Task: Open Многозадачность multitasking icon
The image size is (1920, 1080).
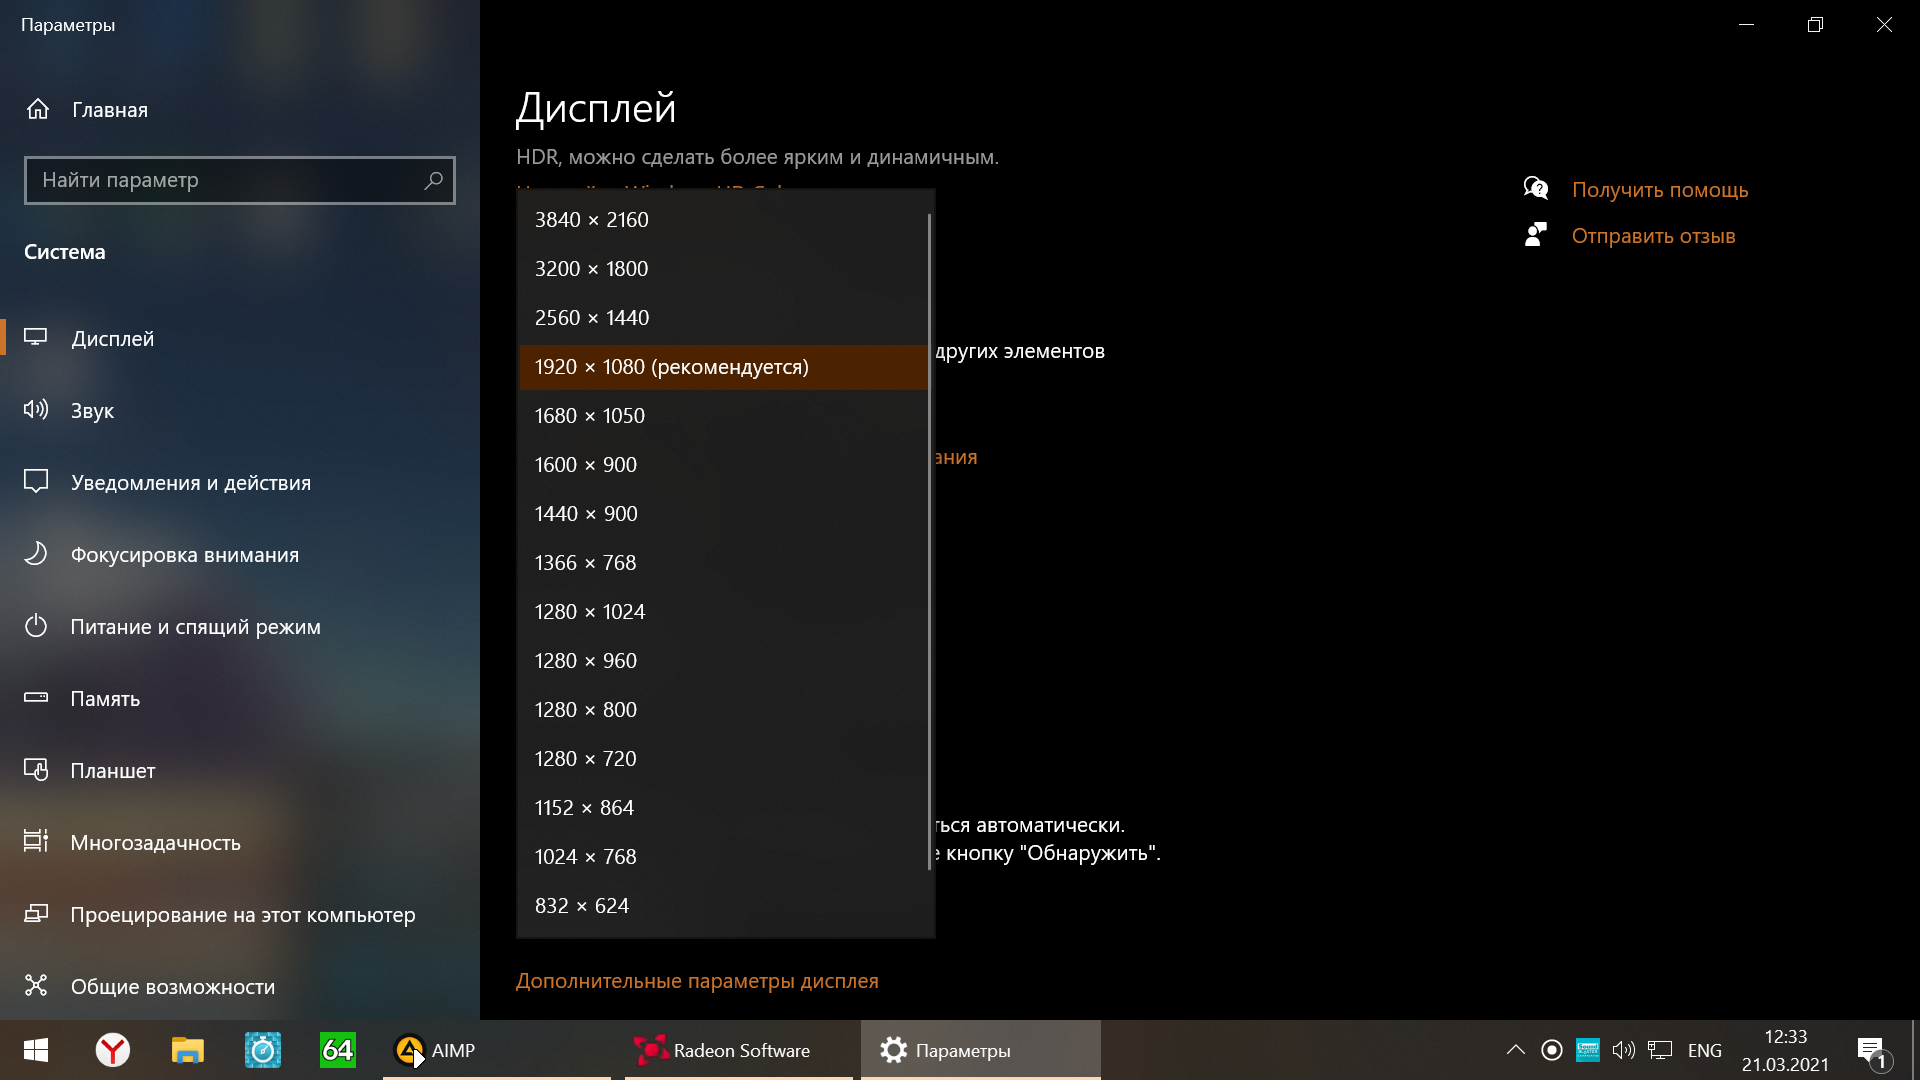Action: [x=36, y=842]
